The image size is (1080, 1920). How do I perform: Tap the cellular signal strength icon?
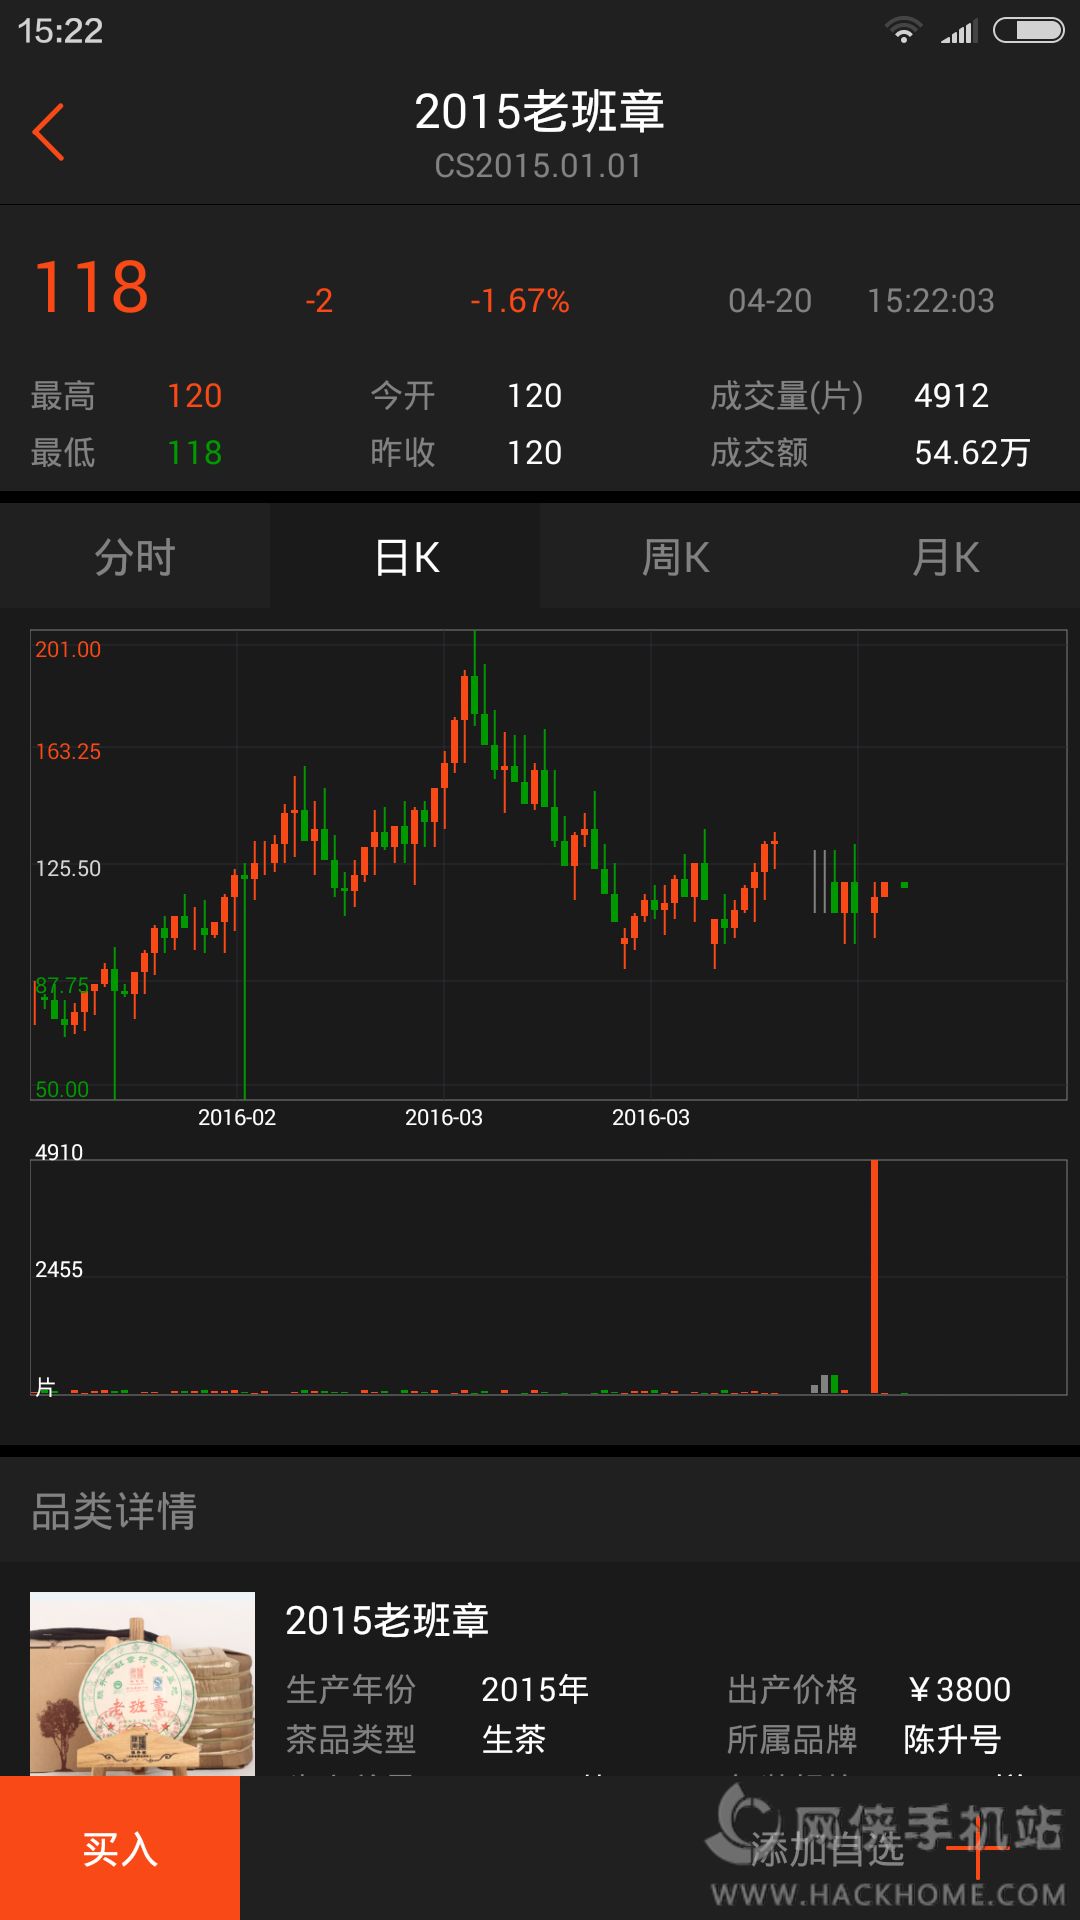(x=957, y=33)
